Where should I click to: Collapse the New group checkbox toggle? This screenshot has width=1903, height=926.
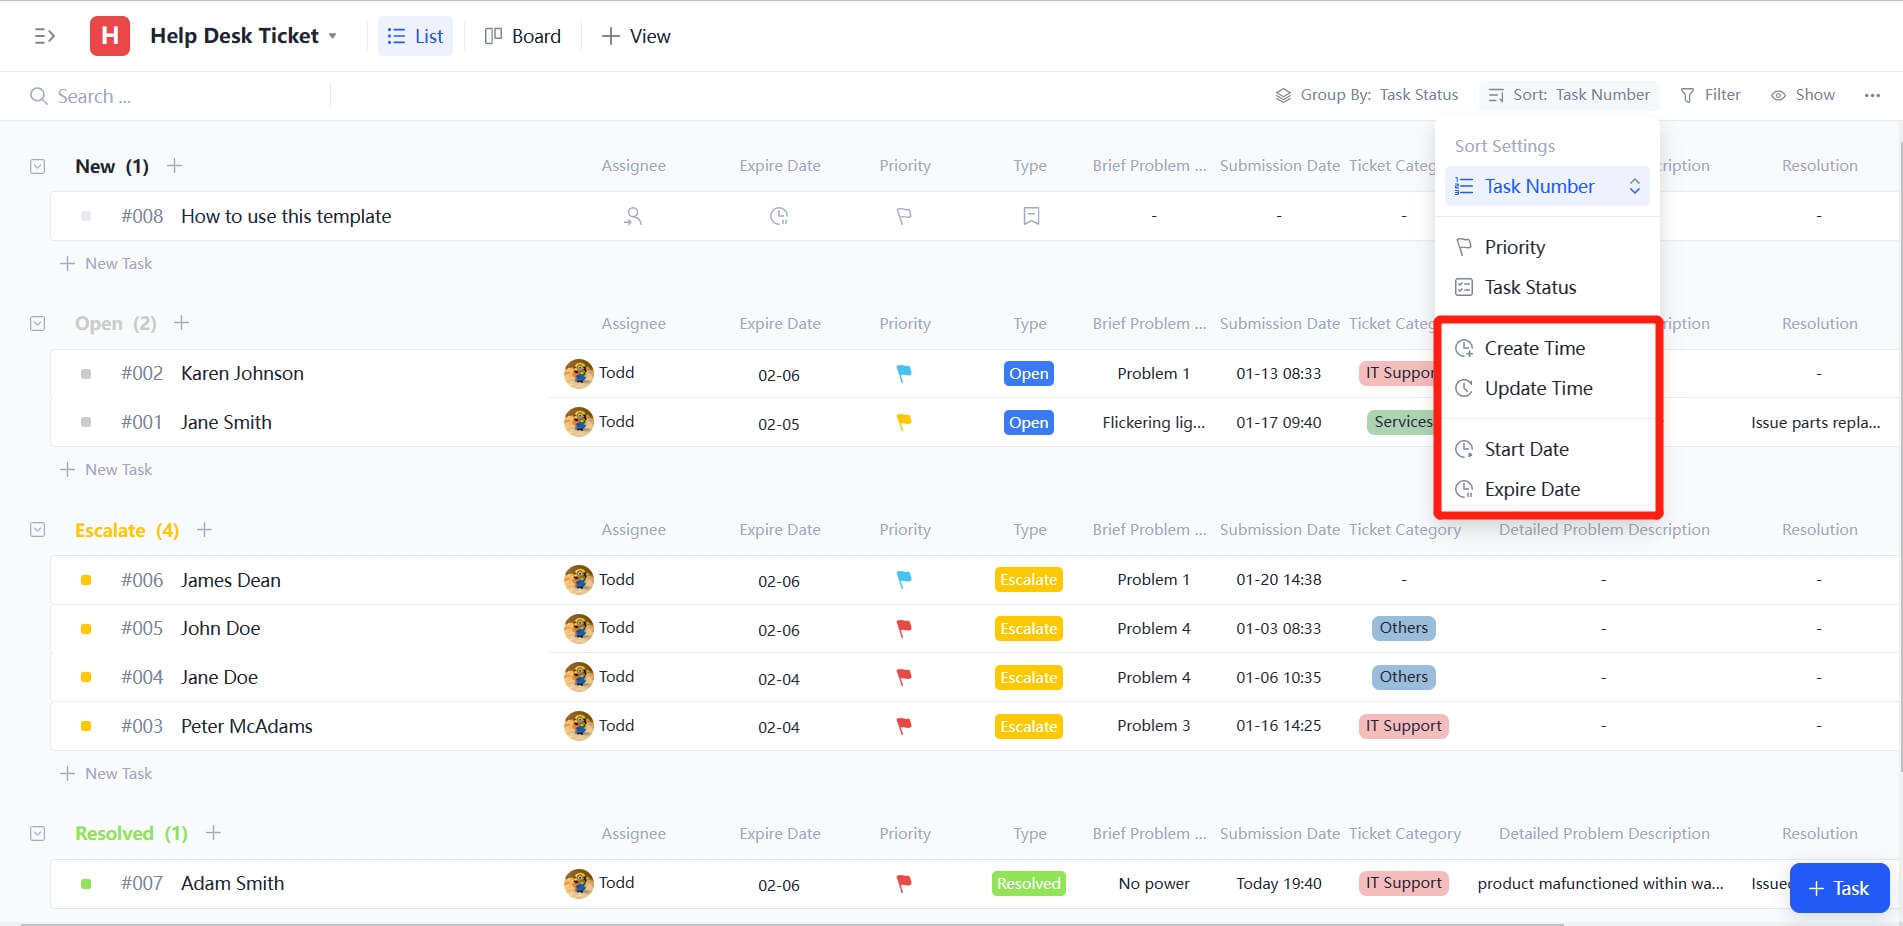click(38, 166)
